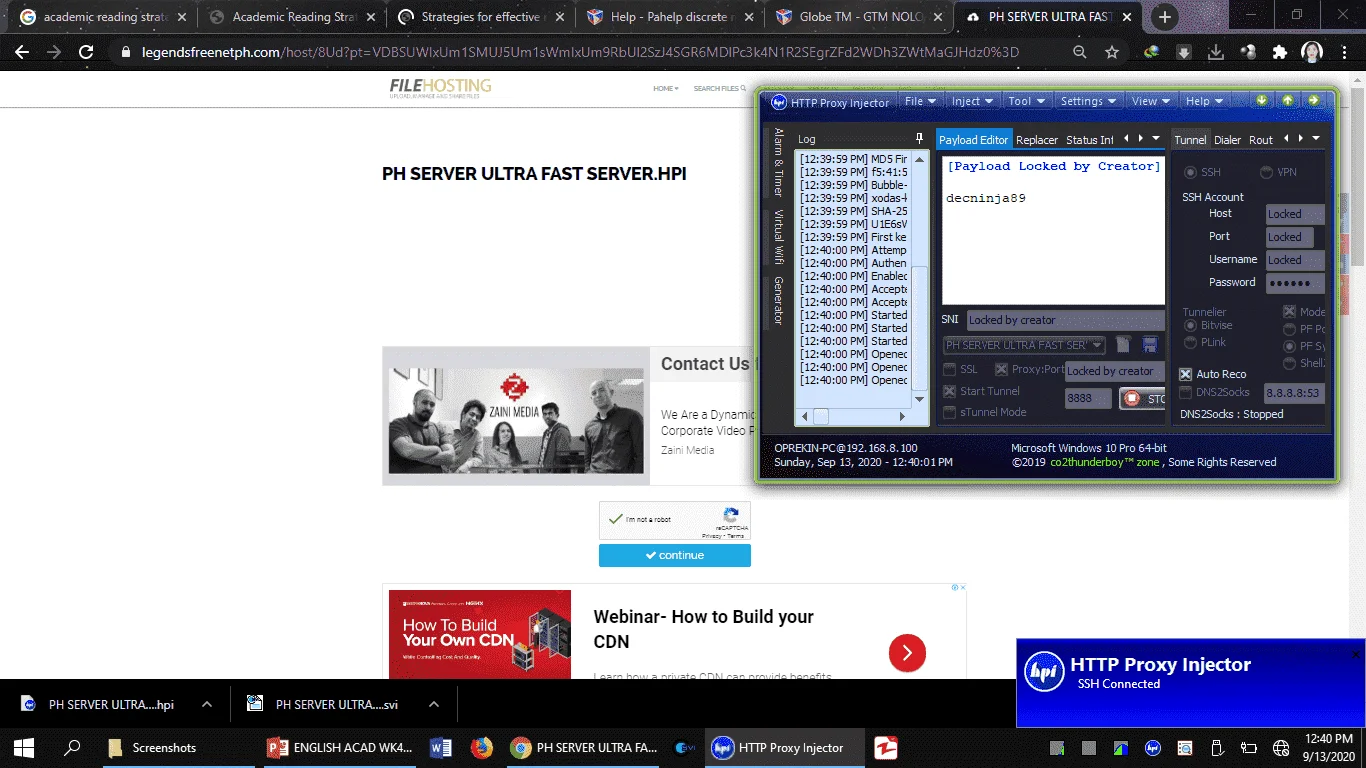1366x768 pixels.
Task: Reload the Chrome page
Action: pyautogui.click(x=86, y=52)
